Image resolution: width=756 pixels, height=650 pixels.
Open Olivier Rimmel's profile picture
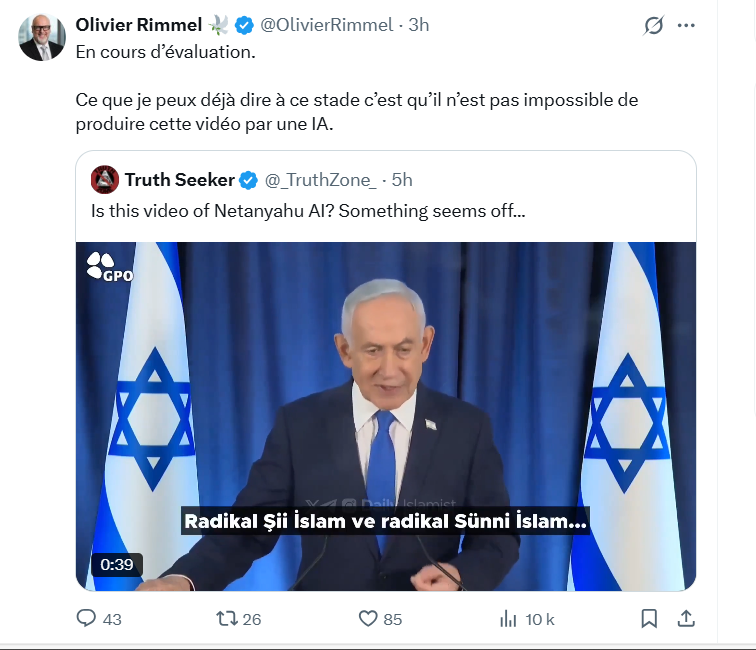pos(42,38)
